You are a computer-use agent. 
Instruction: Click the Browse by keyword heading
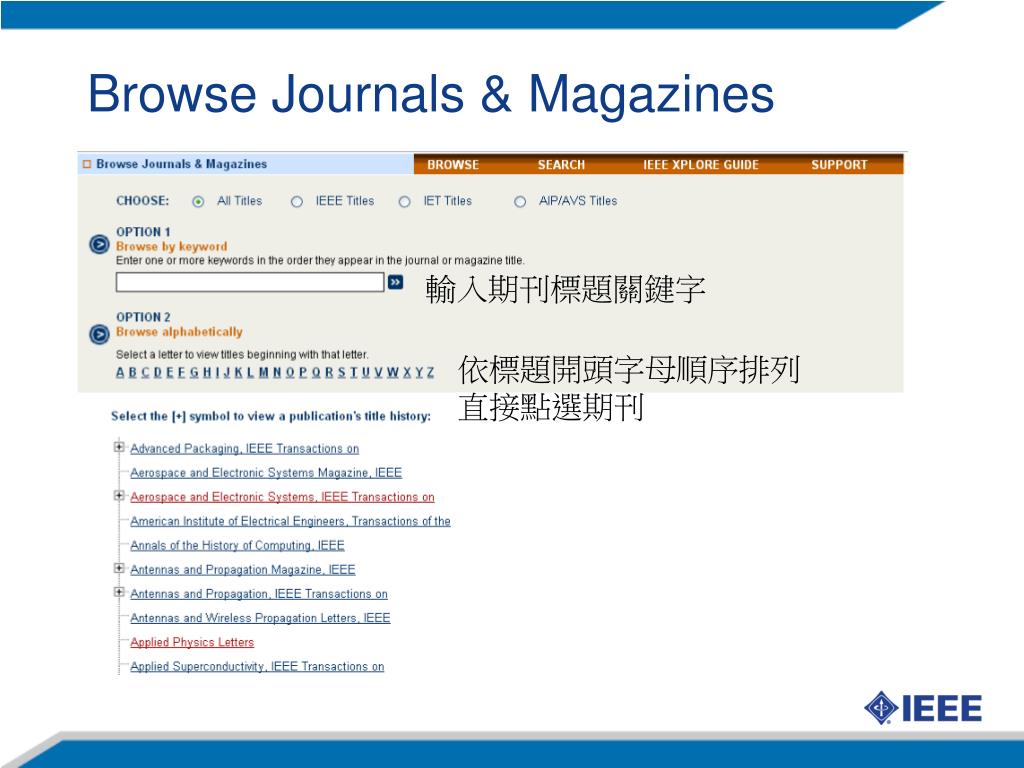[172, 246]
